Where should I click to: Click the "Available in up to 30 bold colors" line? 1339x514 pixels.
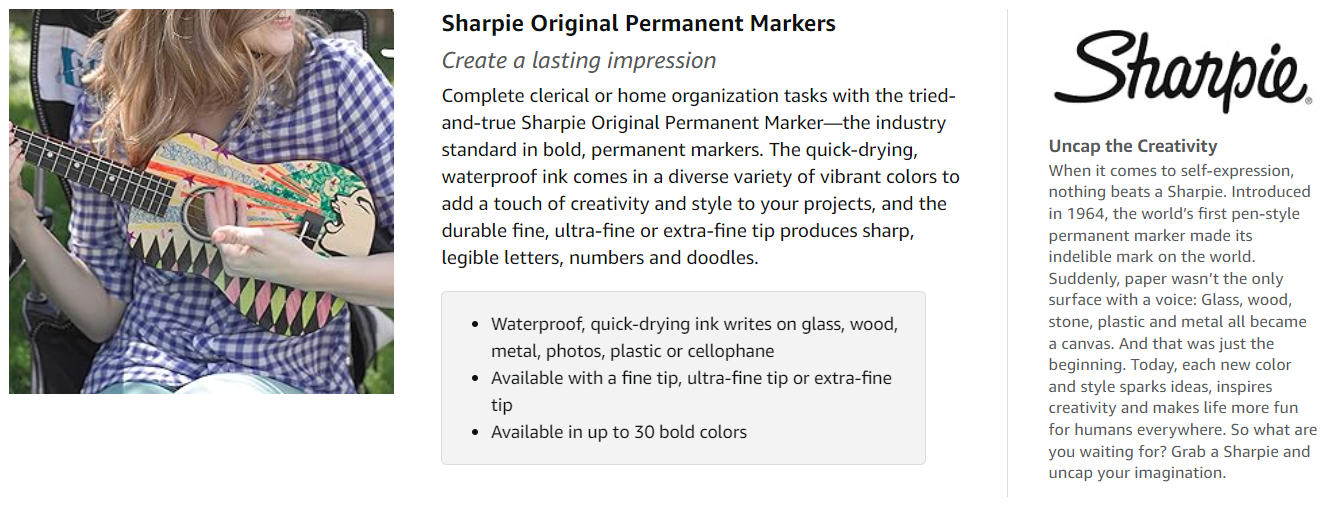point(618,432)
